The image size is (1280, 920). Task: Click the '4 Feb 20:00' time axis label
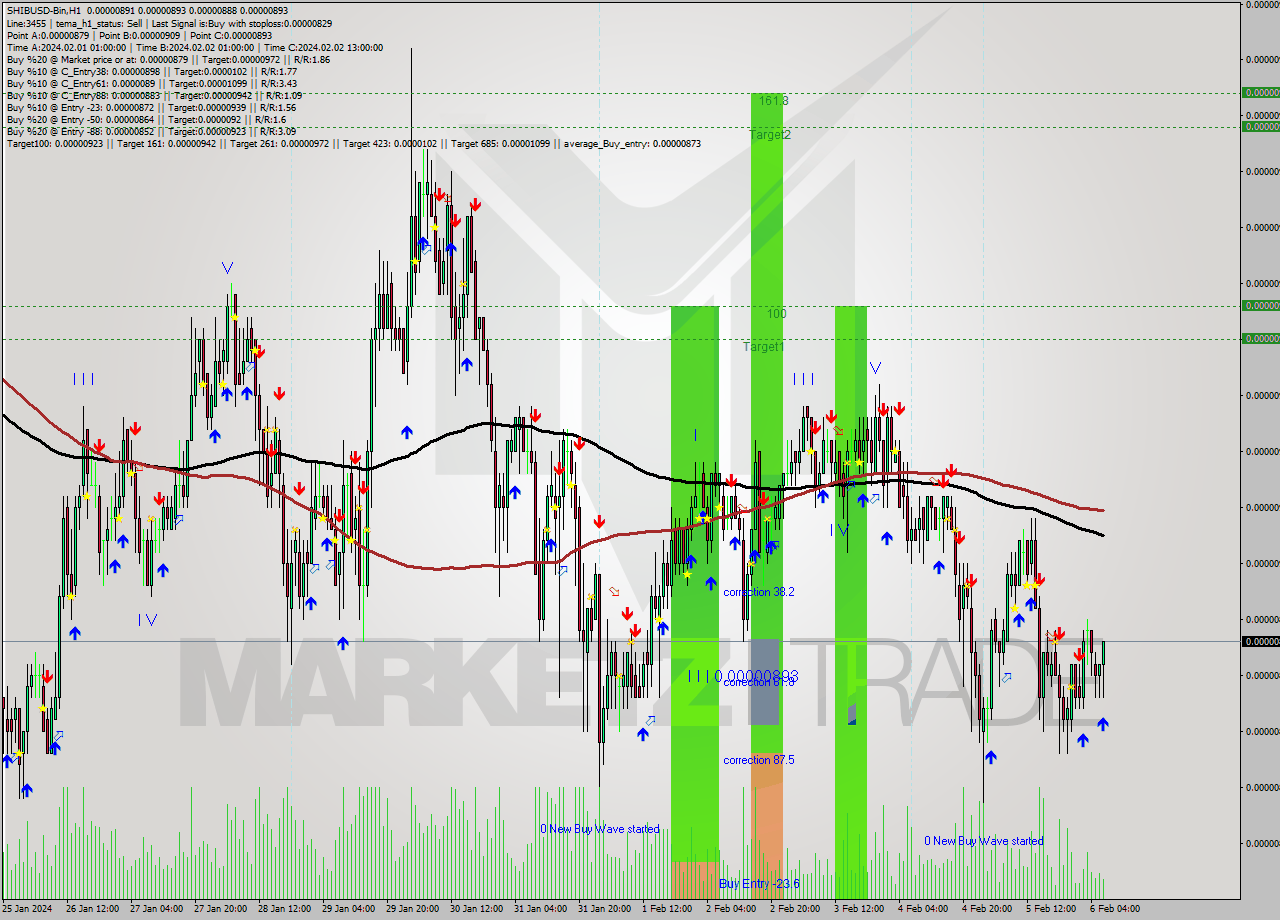pyautogui.click(x=987, y=909)
